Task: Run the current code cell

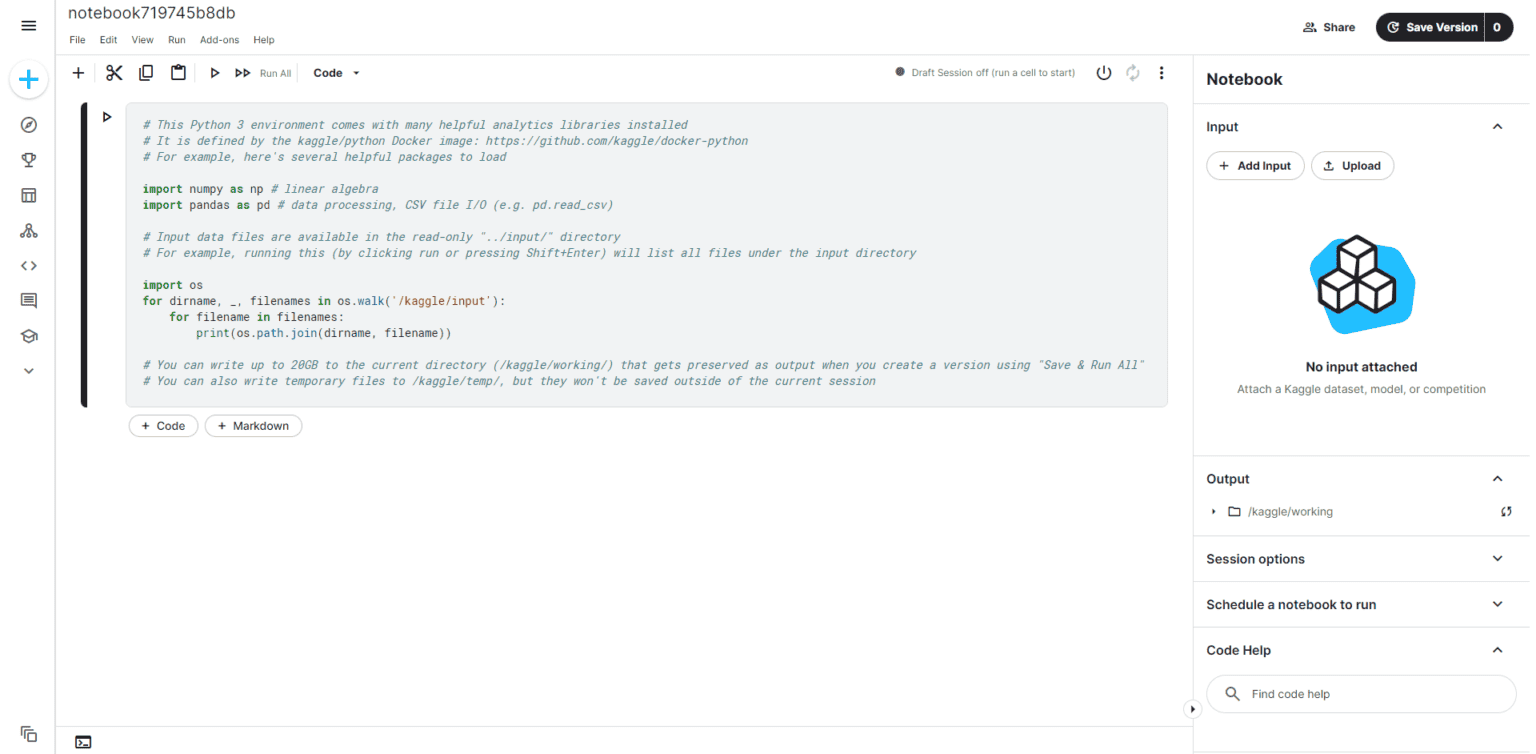Action: [x=214, y=72]
